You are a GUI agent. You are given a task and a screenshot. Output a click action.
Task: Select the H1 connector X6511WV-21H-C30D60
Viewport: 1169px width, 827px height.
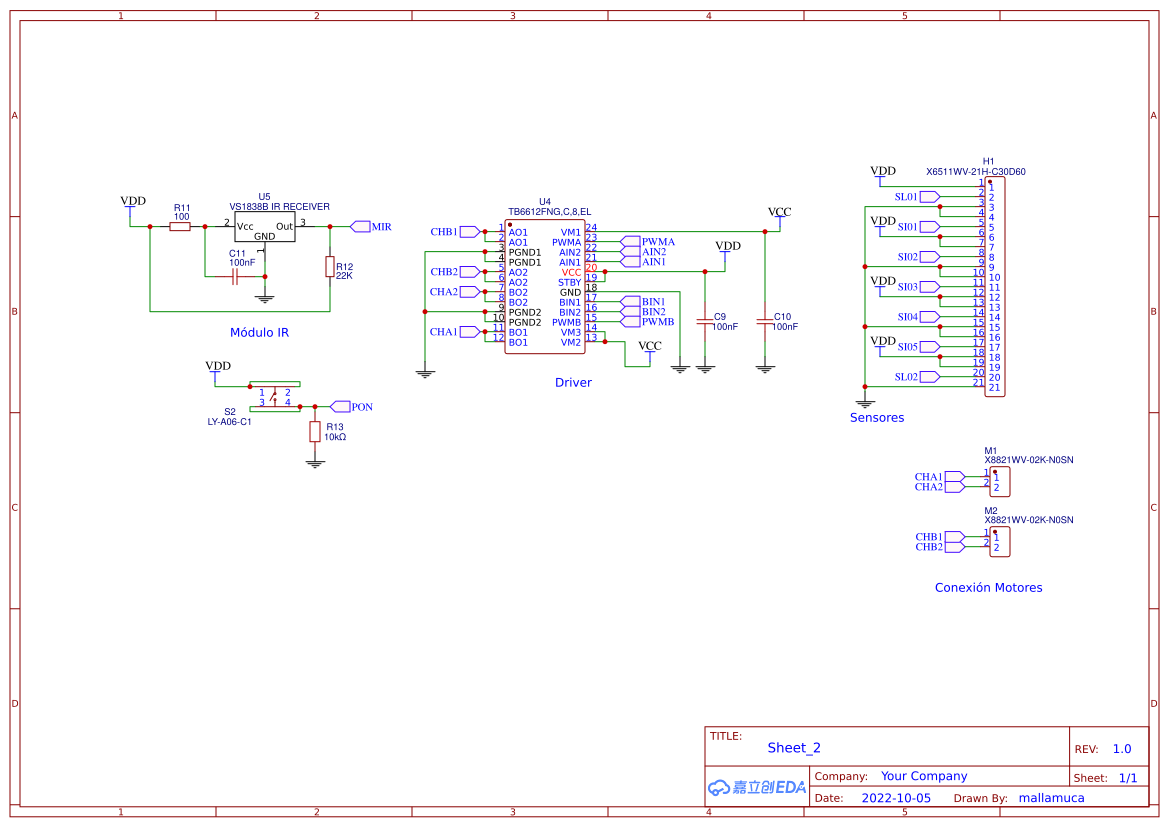tap(994, 285)
